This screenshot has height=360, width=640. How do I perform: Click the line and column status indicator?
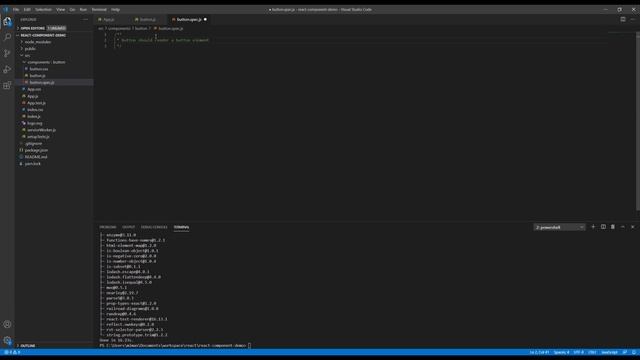click(539, 352)
